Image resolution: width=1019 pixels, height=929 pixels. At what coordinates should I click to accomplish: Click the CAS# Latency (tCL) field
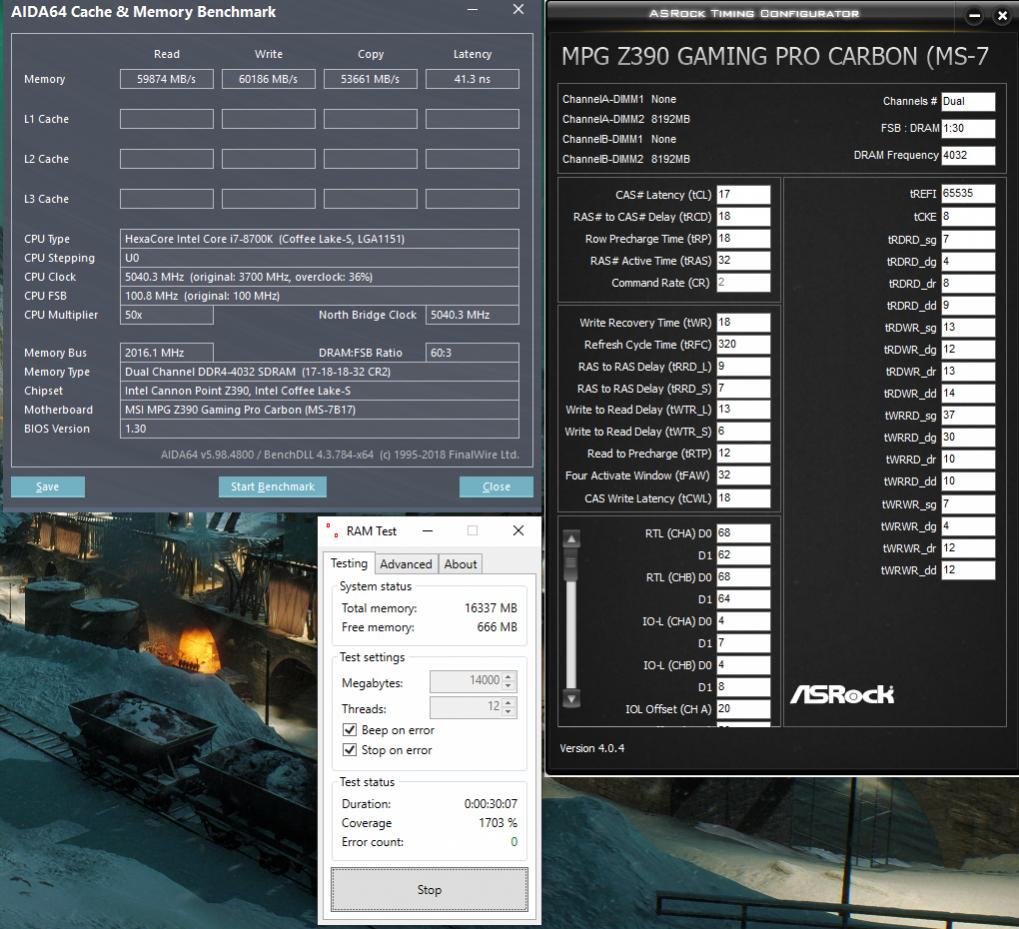[x=743, y=194]
